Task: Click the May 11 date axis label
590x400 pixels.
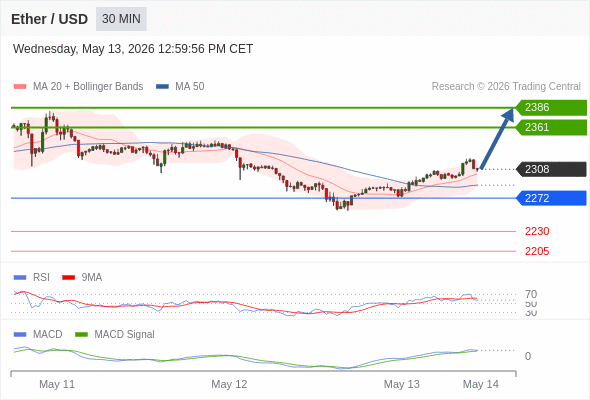Action: [x=57, y=384]
